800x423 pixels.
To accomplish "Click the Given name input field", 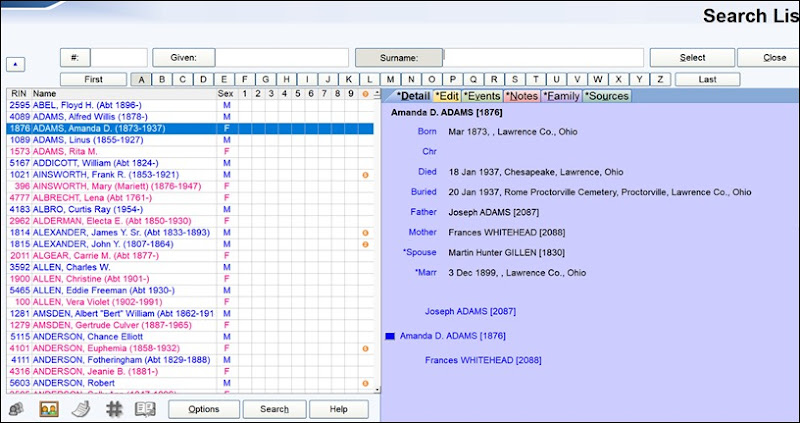I will 282,58.
